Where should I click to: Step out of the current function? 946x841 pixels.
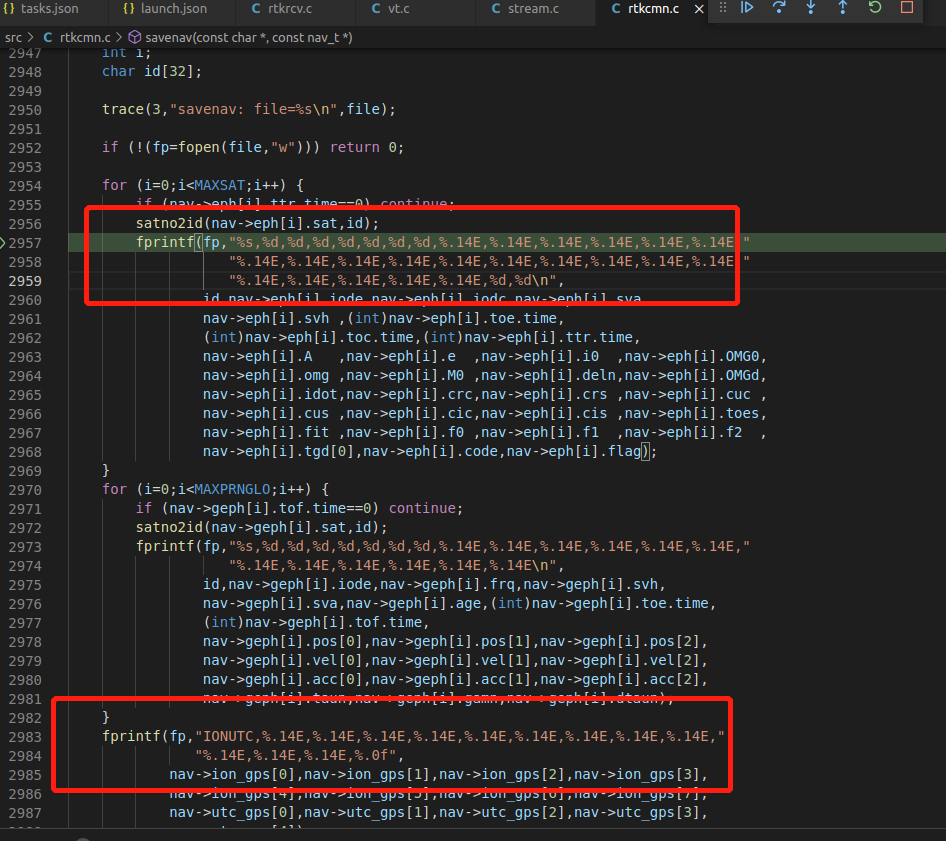pyautogui.click(x=842, y=8)
